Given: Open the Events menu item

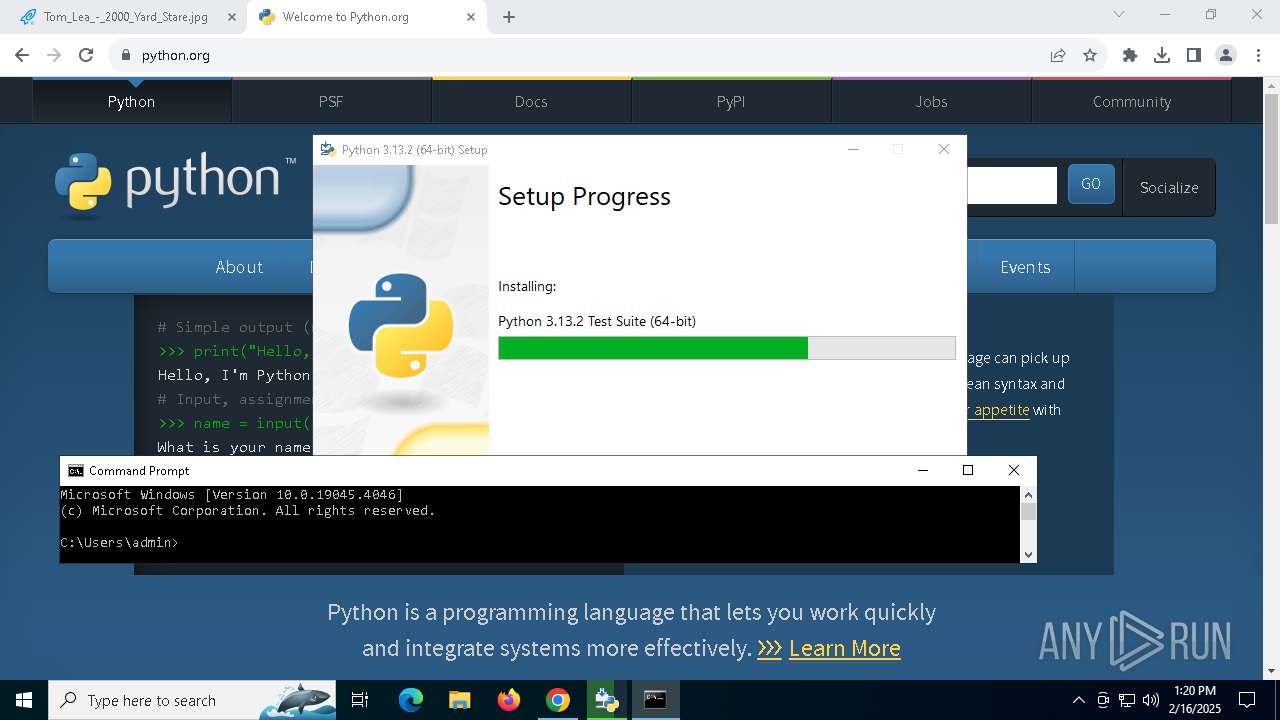Looking at the screenshot, I should (x=1025, y=267).
